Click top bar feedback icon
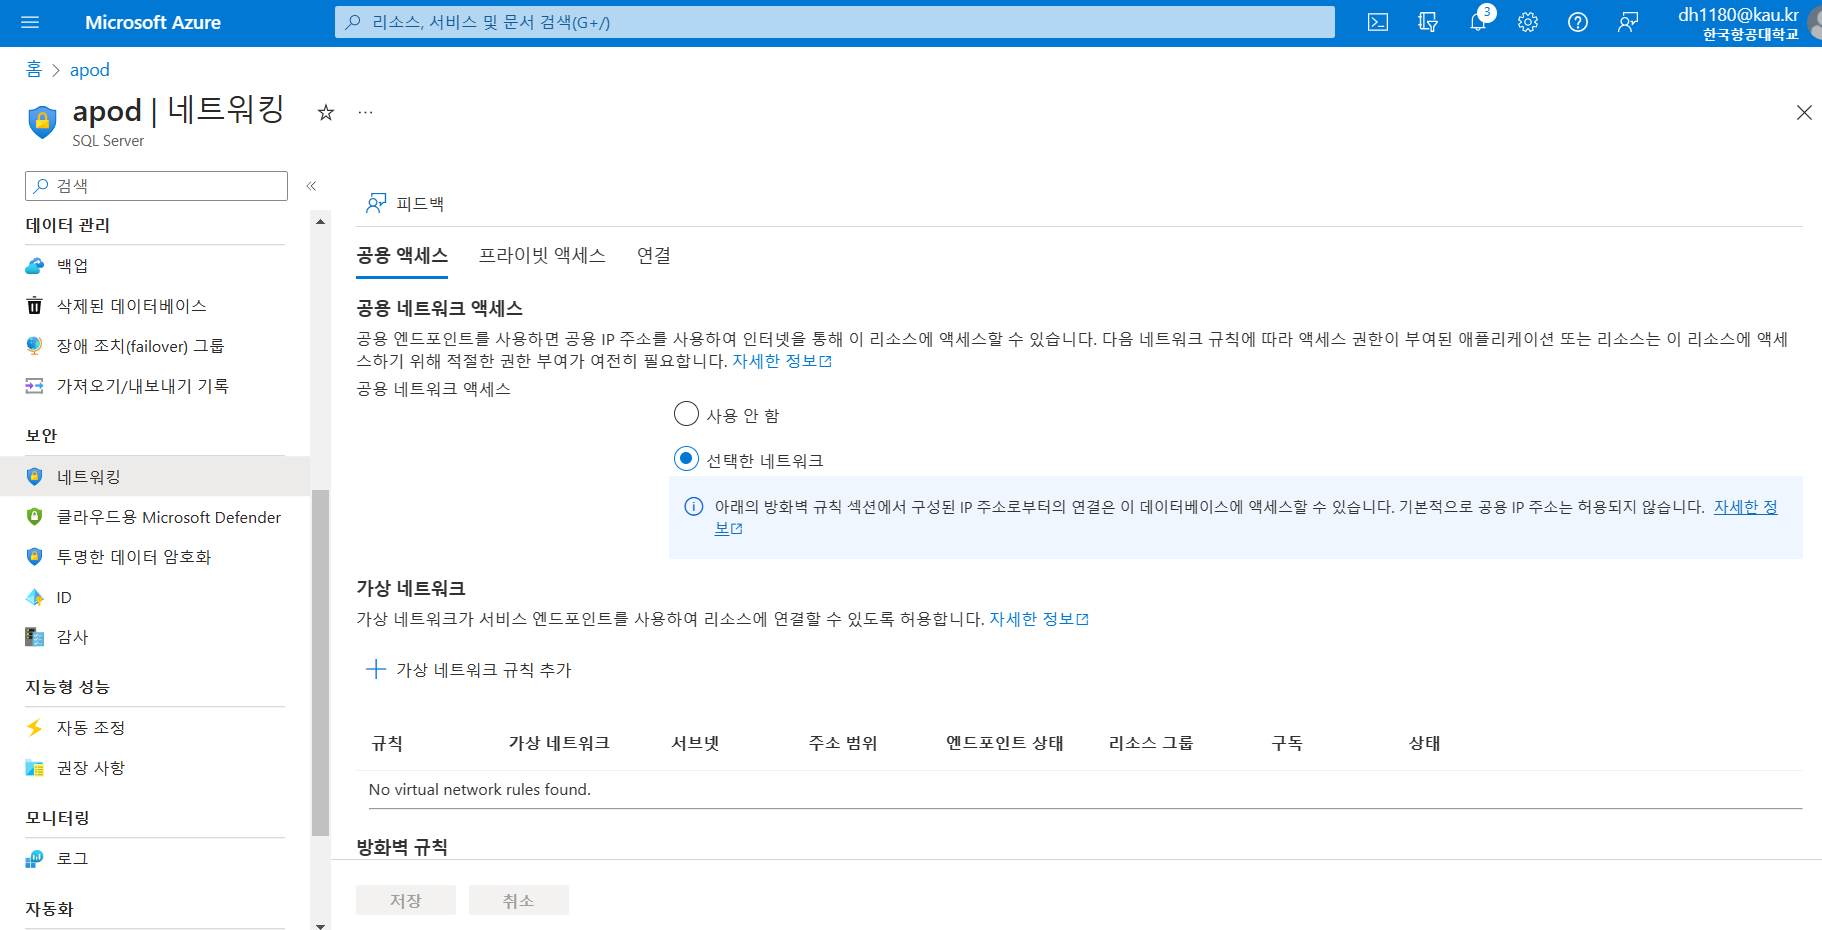The image size is (1822, 930). click(x=1628, y=22)
